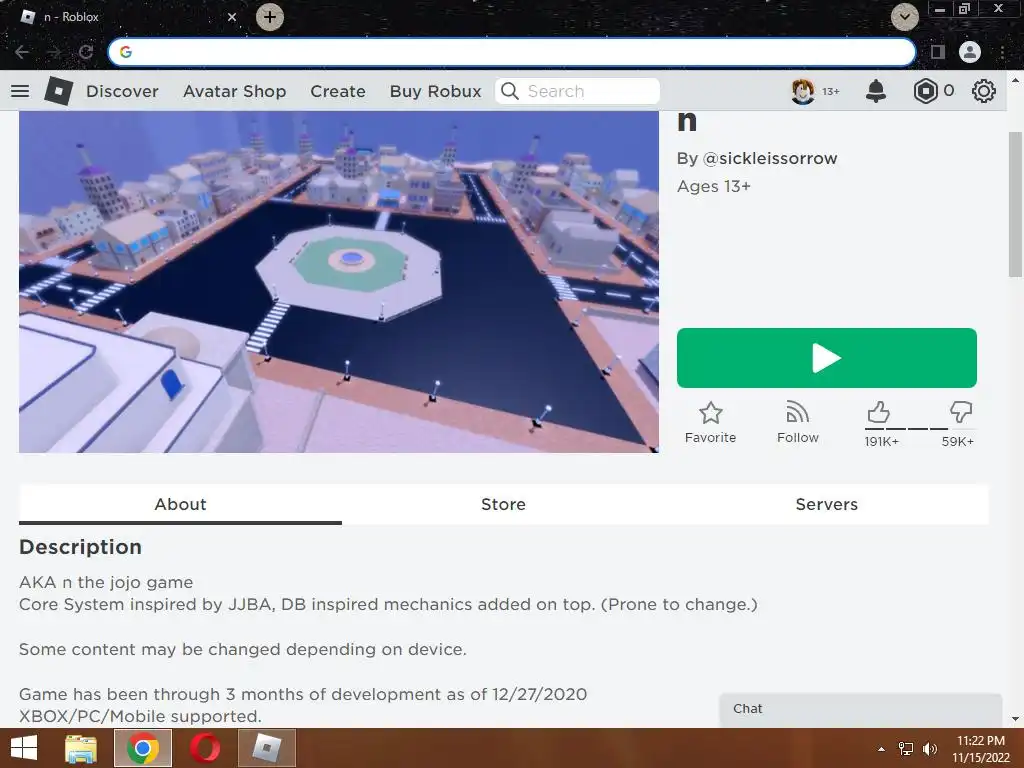Viewport: 1024px width, 768px height.
Task: Reload the browser page
Action: (x=86, y=52)
